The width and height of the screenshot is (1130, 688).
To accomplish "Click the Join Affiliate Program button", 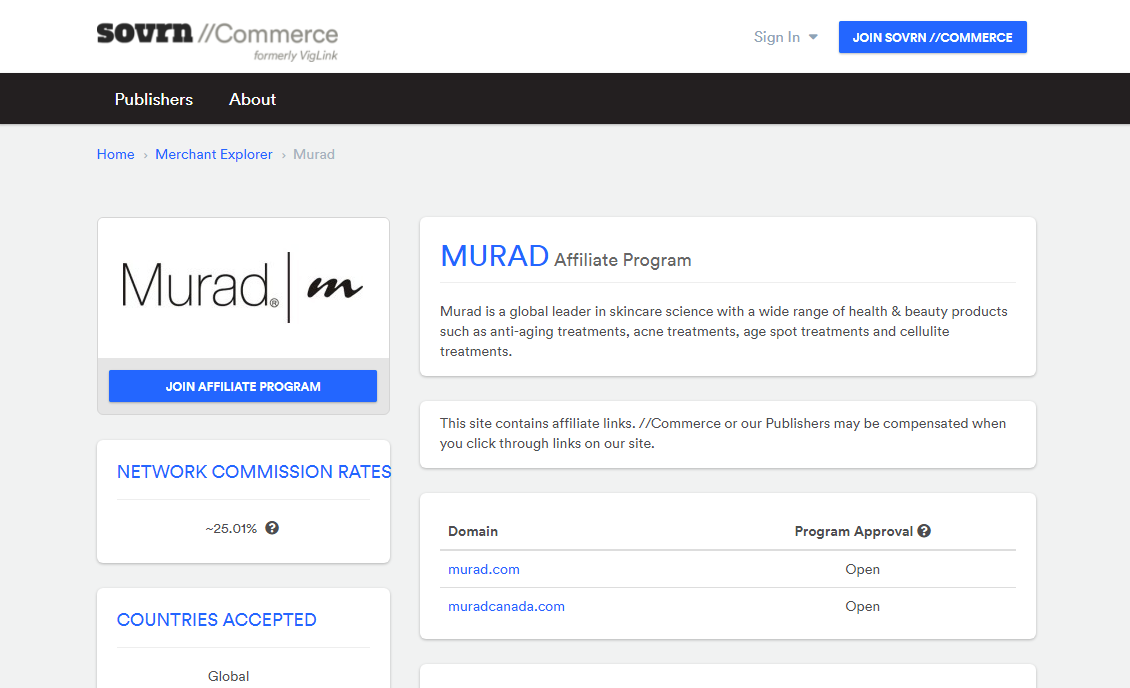I will [x=243, y=386].
